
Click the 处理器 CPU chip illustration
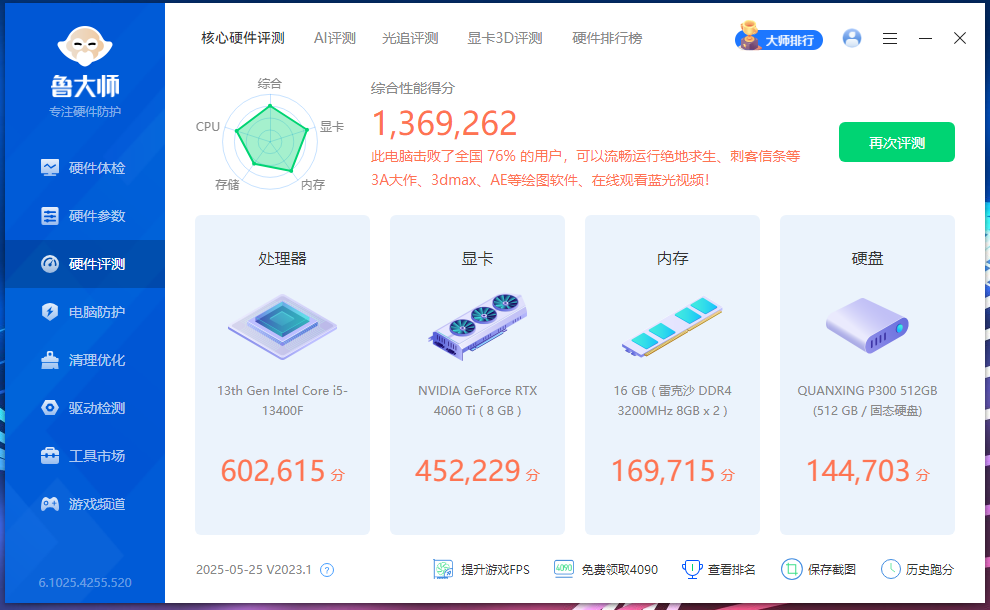(x=282, y=326)
